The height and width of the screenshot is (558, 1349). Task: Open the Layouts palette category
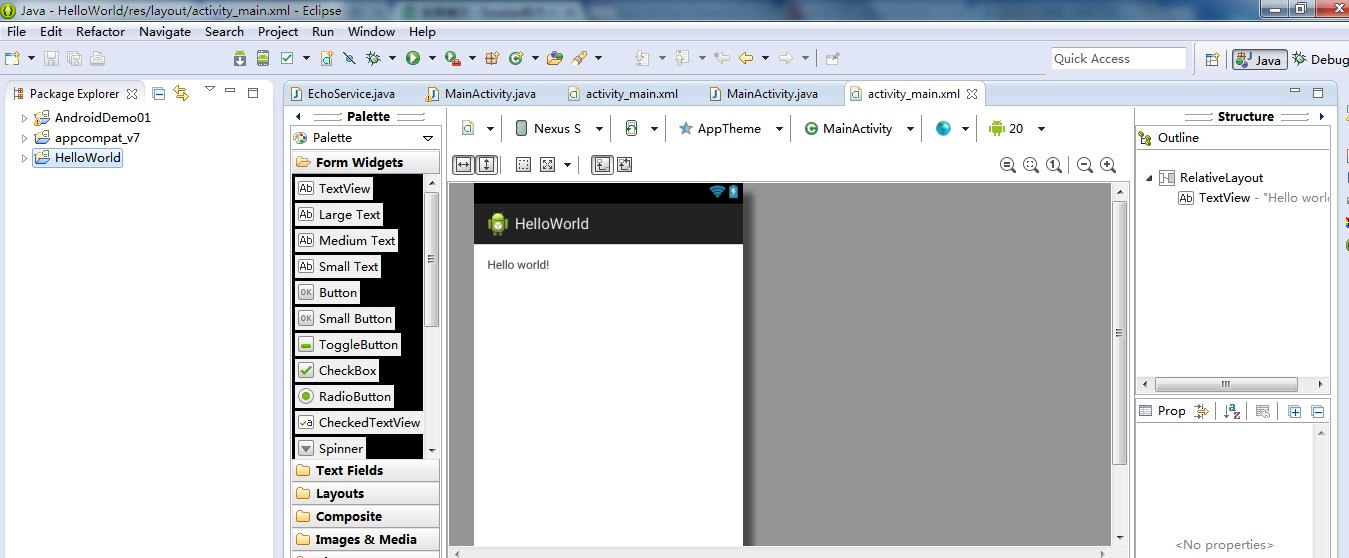tap(365, 493)
